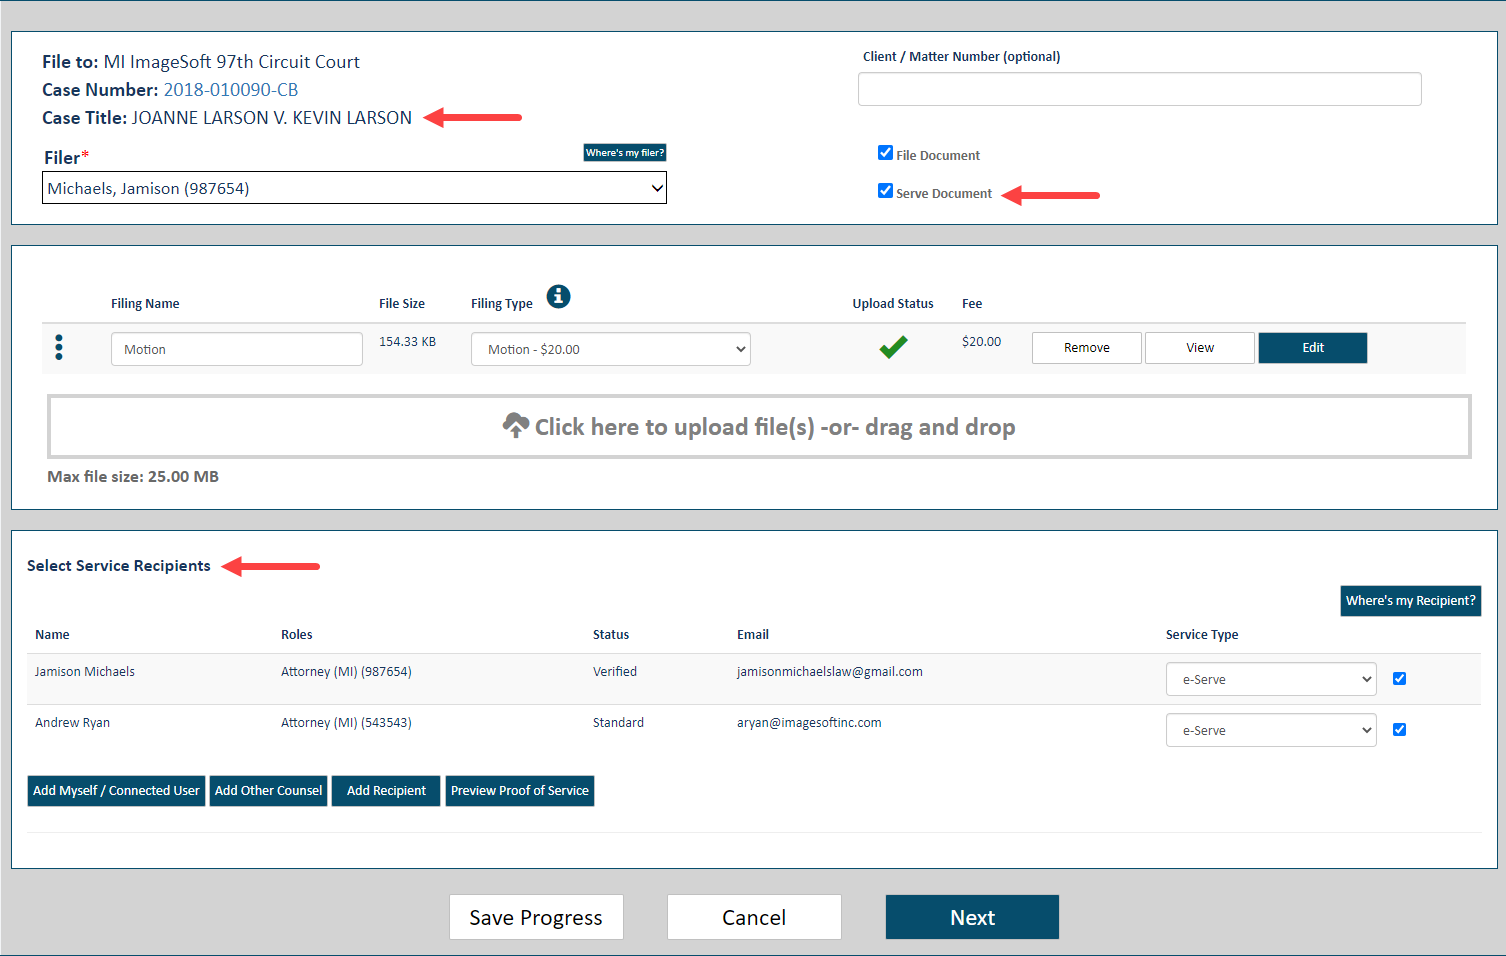Click the Client / Matter Number field
The width and height of the screenshot is (1506, 956).
click(x=1140, y=89)
